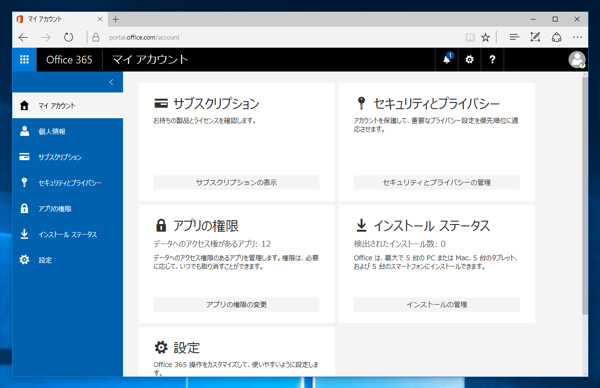Screen dimensions: 600x388
Task: Click the サブスクリプションの表示 button
Action: tap(236, 183)
